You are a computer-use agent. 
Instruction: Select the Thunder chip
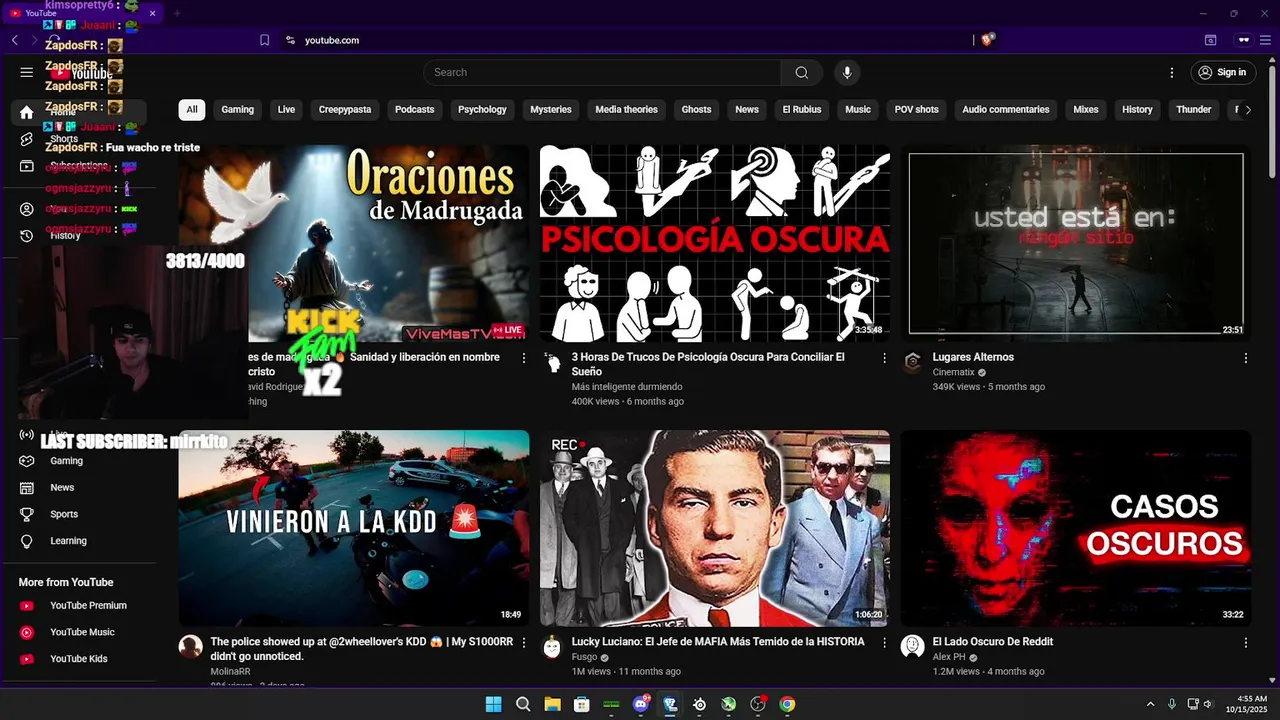[1194, 110]
